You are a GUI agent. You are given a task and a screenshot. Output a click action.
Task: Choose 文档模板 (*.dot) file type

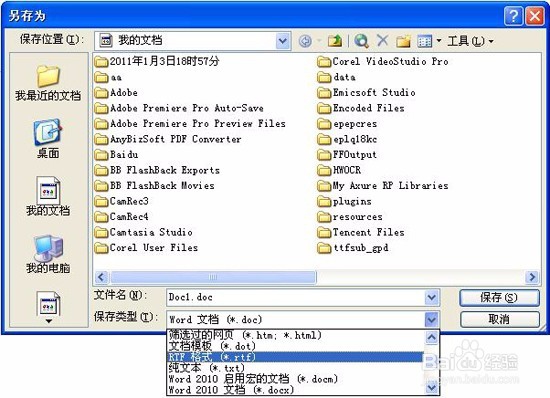(295, 346)
